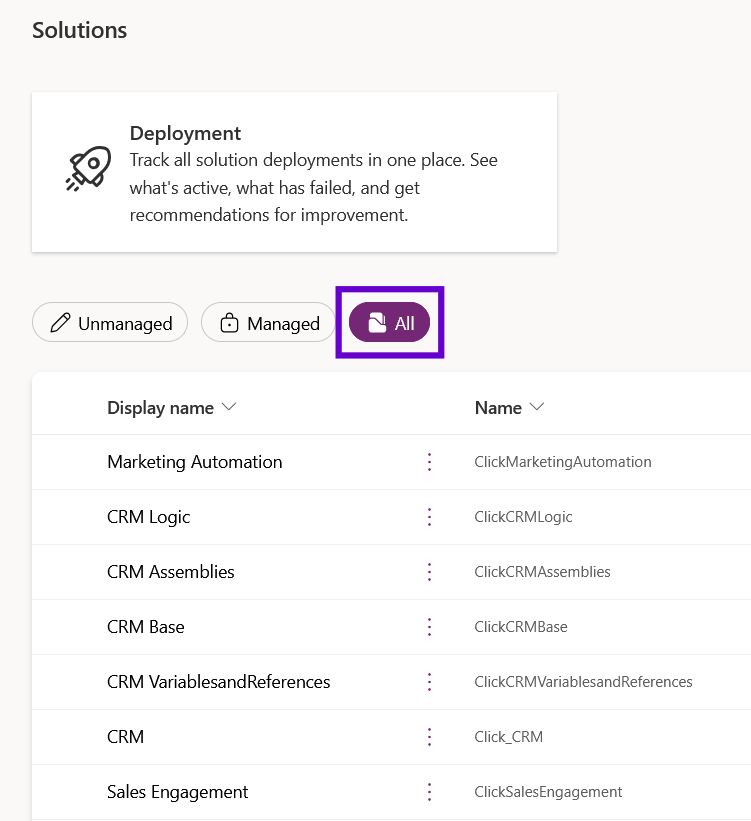Select the ClickMarketingAutomation name cell
Image resolution: width=751 pixels, height=821 pixels.
563,462
